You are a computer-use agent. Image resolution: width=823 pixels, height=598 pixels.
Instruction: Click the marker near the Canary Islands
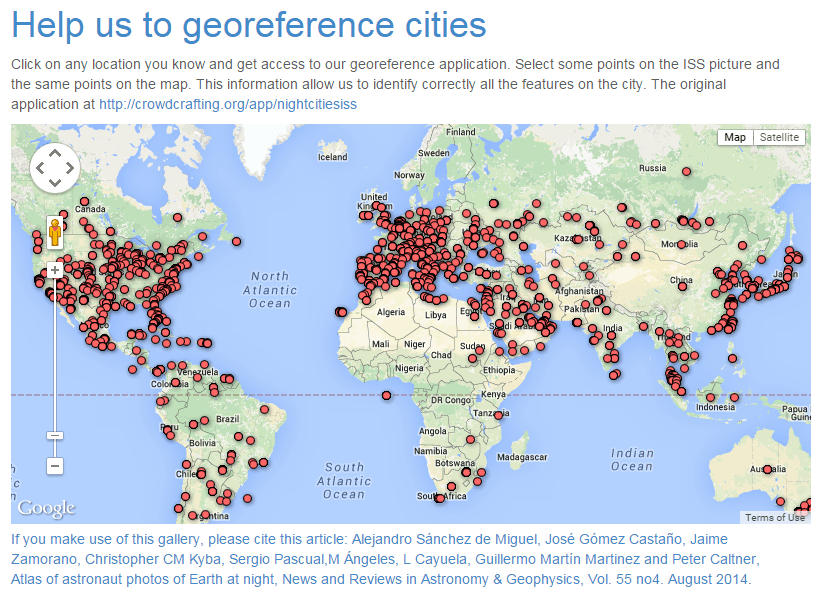click(341, 312)
